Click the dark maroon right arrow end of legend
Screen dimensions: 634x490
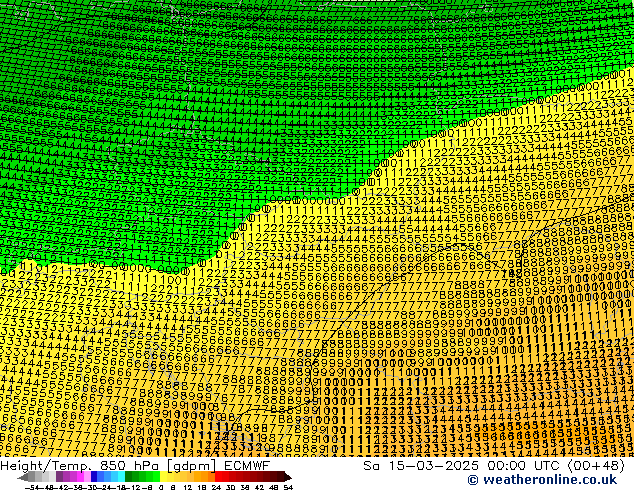[x=288, y=477]
